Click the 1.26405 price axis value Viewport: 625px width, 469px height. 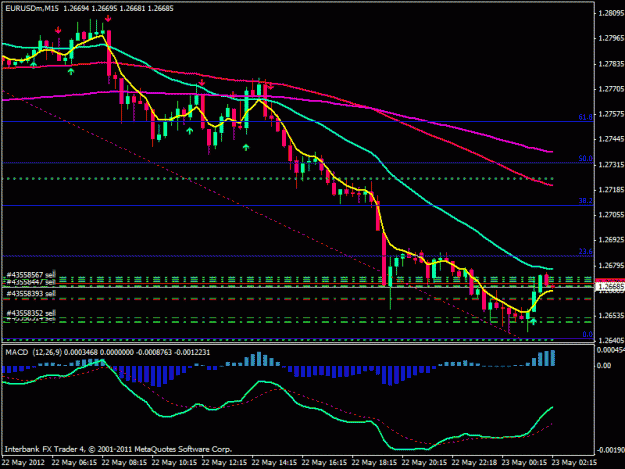click(x=611, y=341)
